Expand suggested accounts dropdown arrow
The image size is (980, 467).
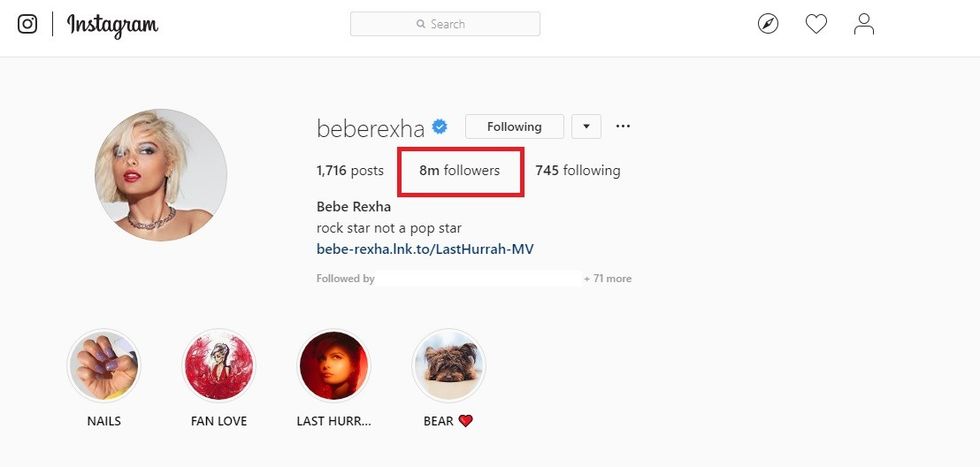click(x=586, y=126)
